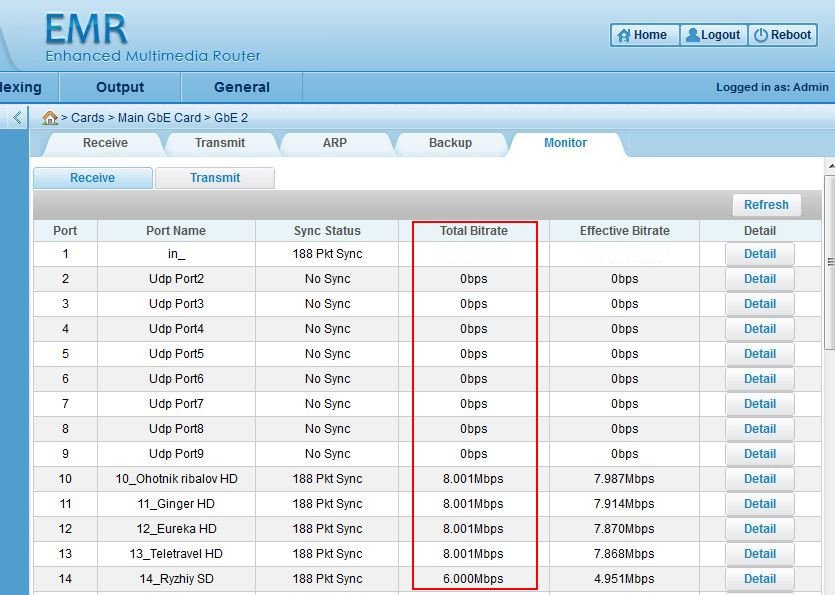View Detail for port 1 in_
The height and width of the screenshot is (595, 835).
[x=760, y=254]
